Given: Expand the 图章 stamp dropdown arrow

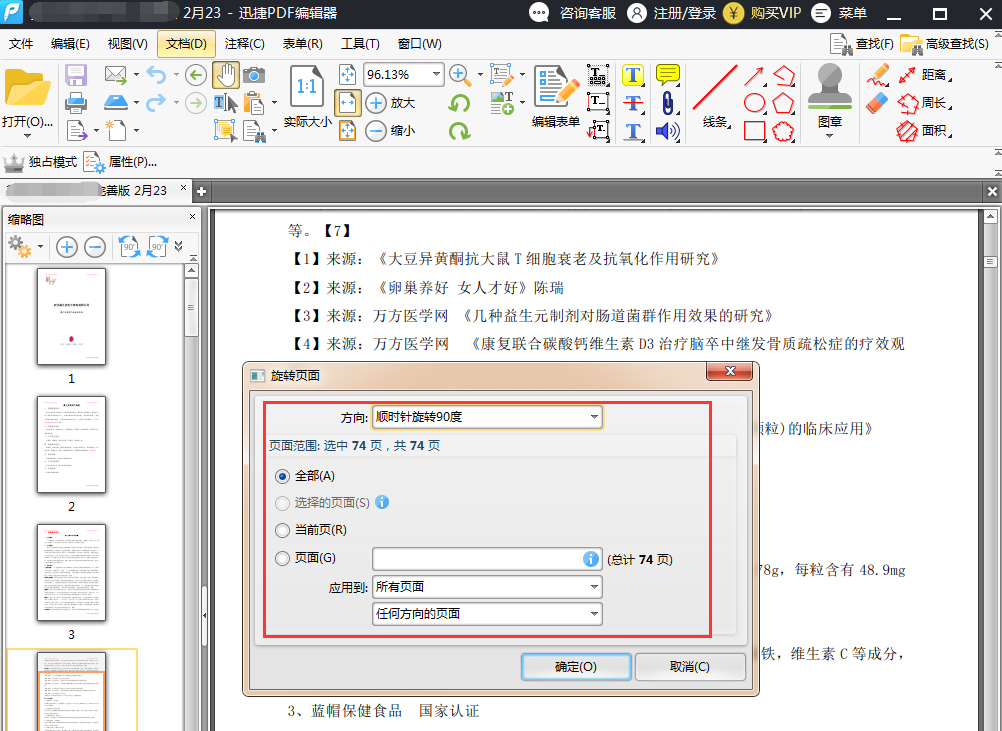Looking at the screenshot, I should [x=829, y=135].
